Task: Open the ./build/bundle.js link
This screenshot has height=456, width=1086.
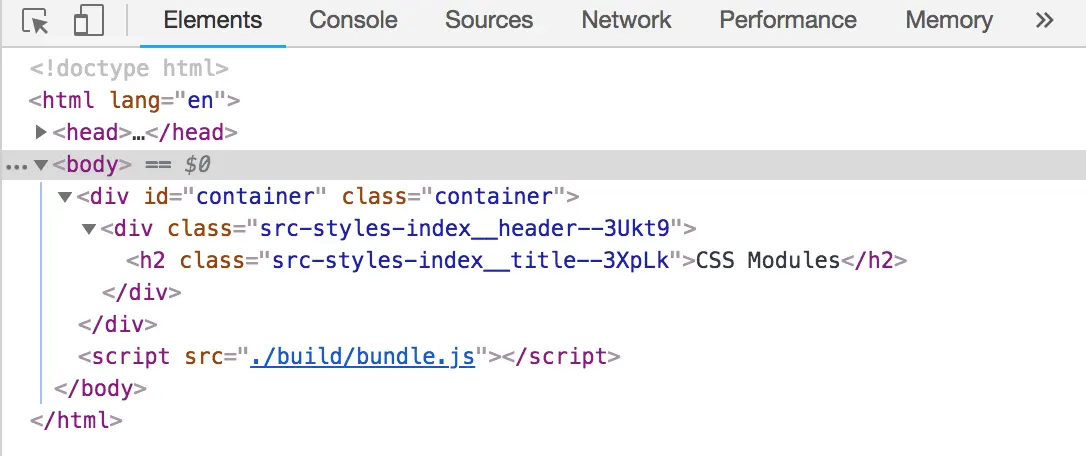Action: click(362, 357)
